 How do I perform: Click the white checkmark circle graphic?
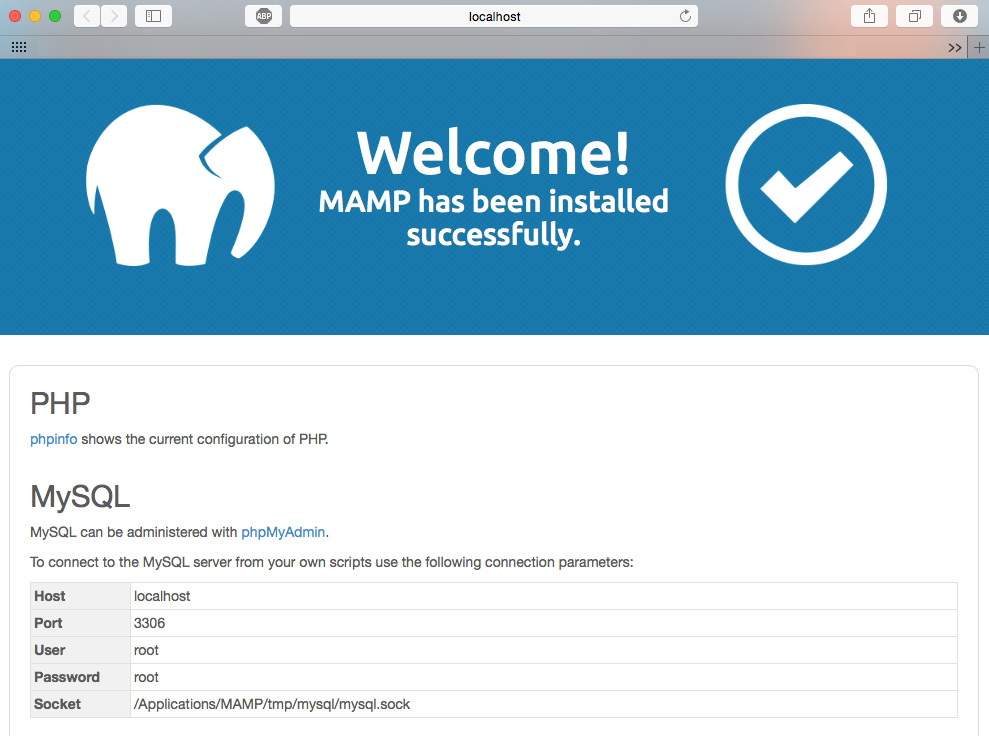(806, 185)
